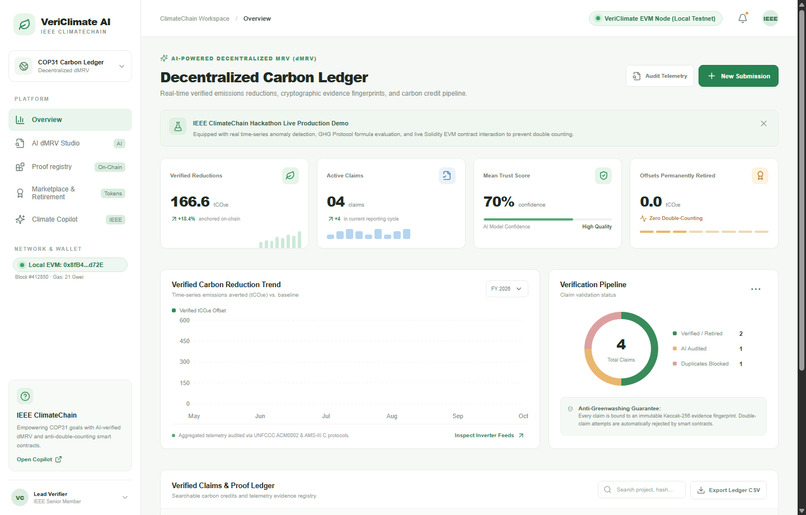Click the Marketplace & Retirement ribbon icon
Image resolution: width=806 pixels, height=515 pixels.
tap(20, 193)
